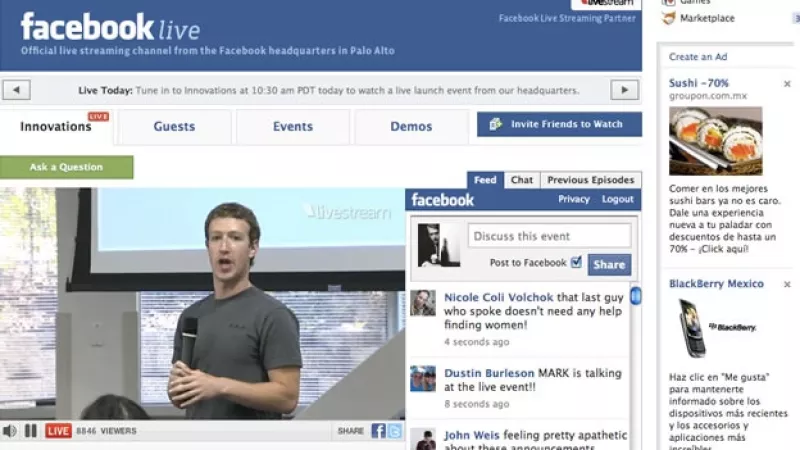The width and height of the screenshot is (800, 450).
Task: Click the Share button to post the comment
Action: click(x=609, y=264)
